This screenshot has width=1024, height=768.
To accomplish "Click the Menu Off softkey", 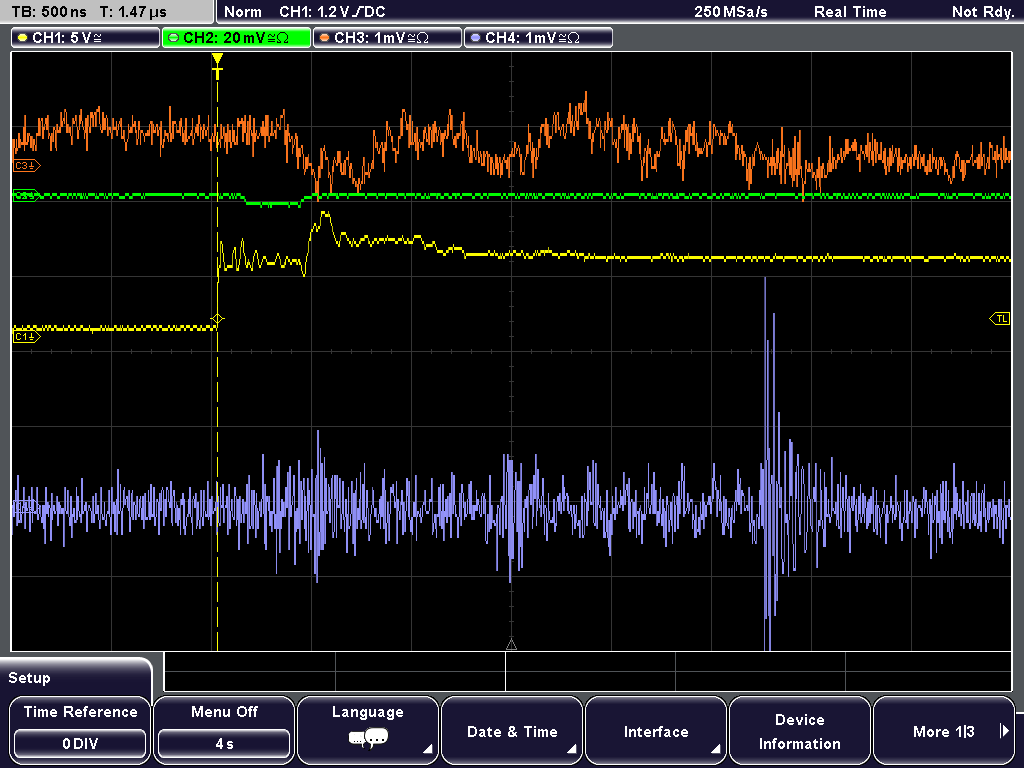I will pyautogui.click(x=224, y=729).
